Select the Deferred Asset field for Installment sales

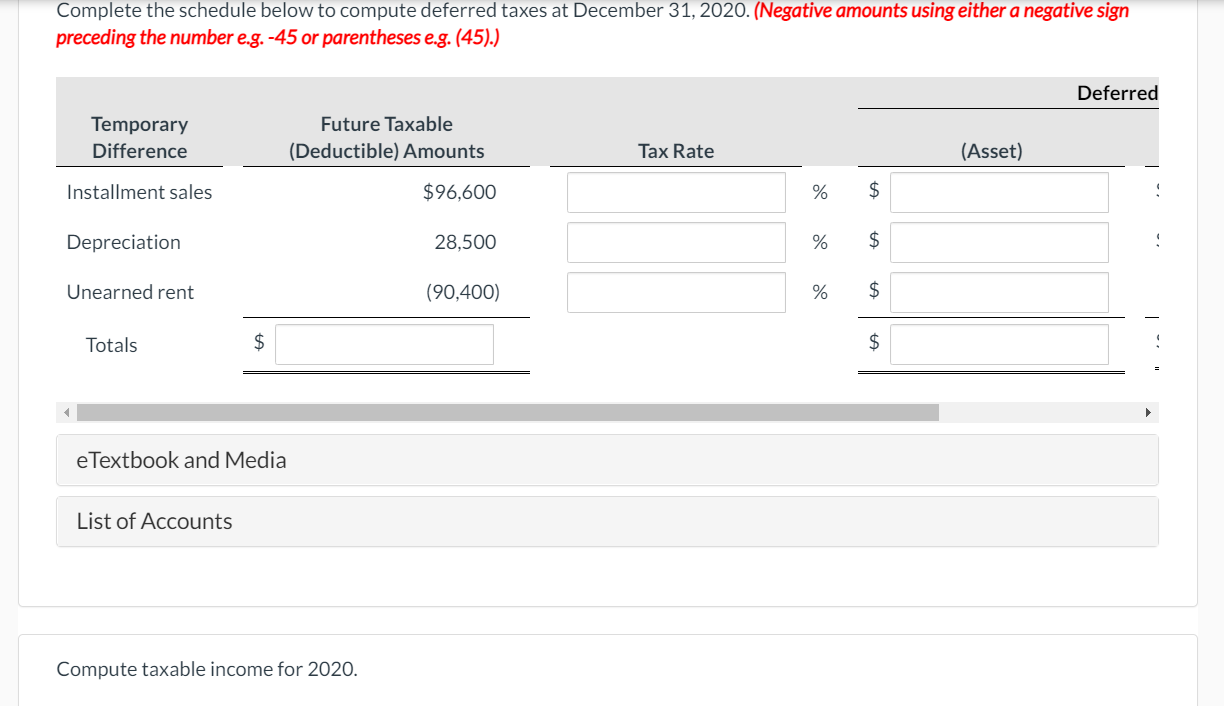coord(999,192)
